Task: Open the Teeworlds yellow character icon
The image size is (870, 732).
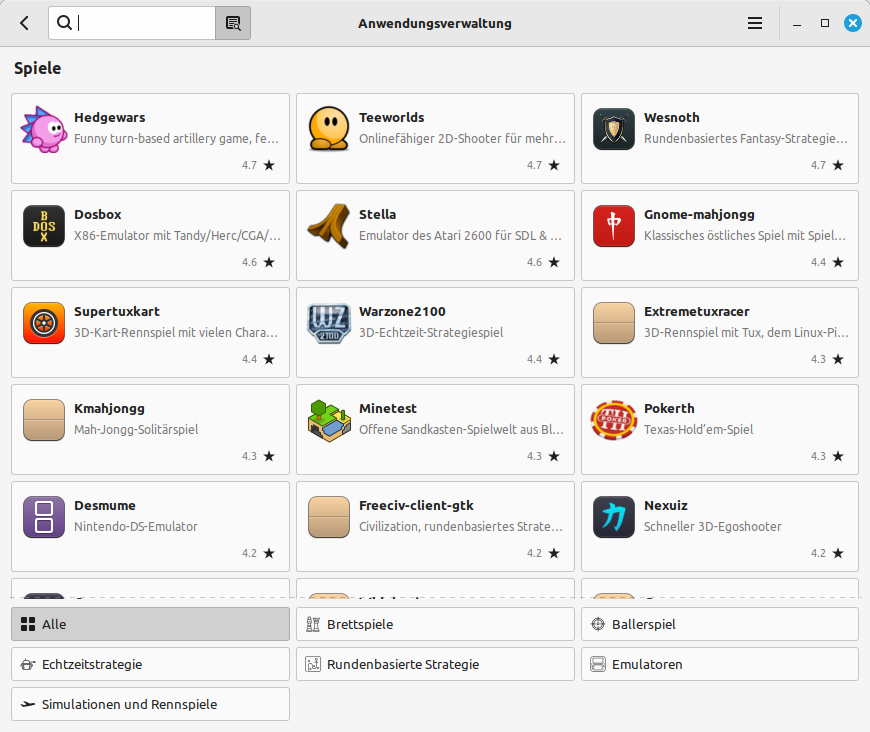Action: (328, 129)
